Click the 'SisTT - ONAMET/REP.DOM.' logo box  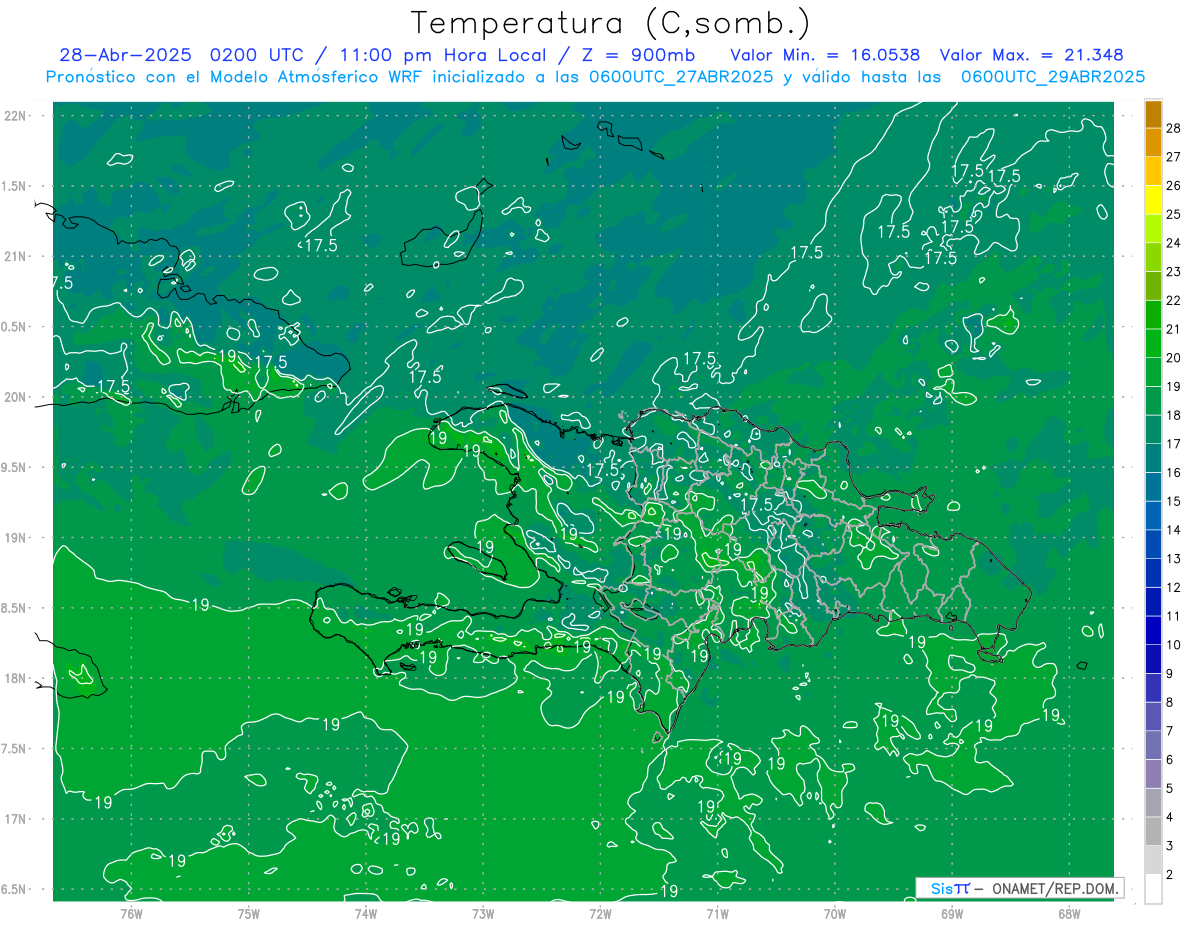[x=1019, y=888]
